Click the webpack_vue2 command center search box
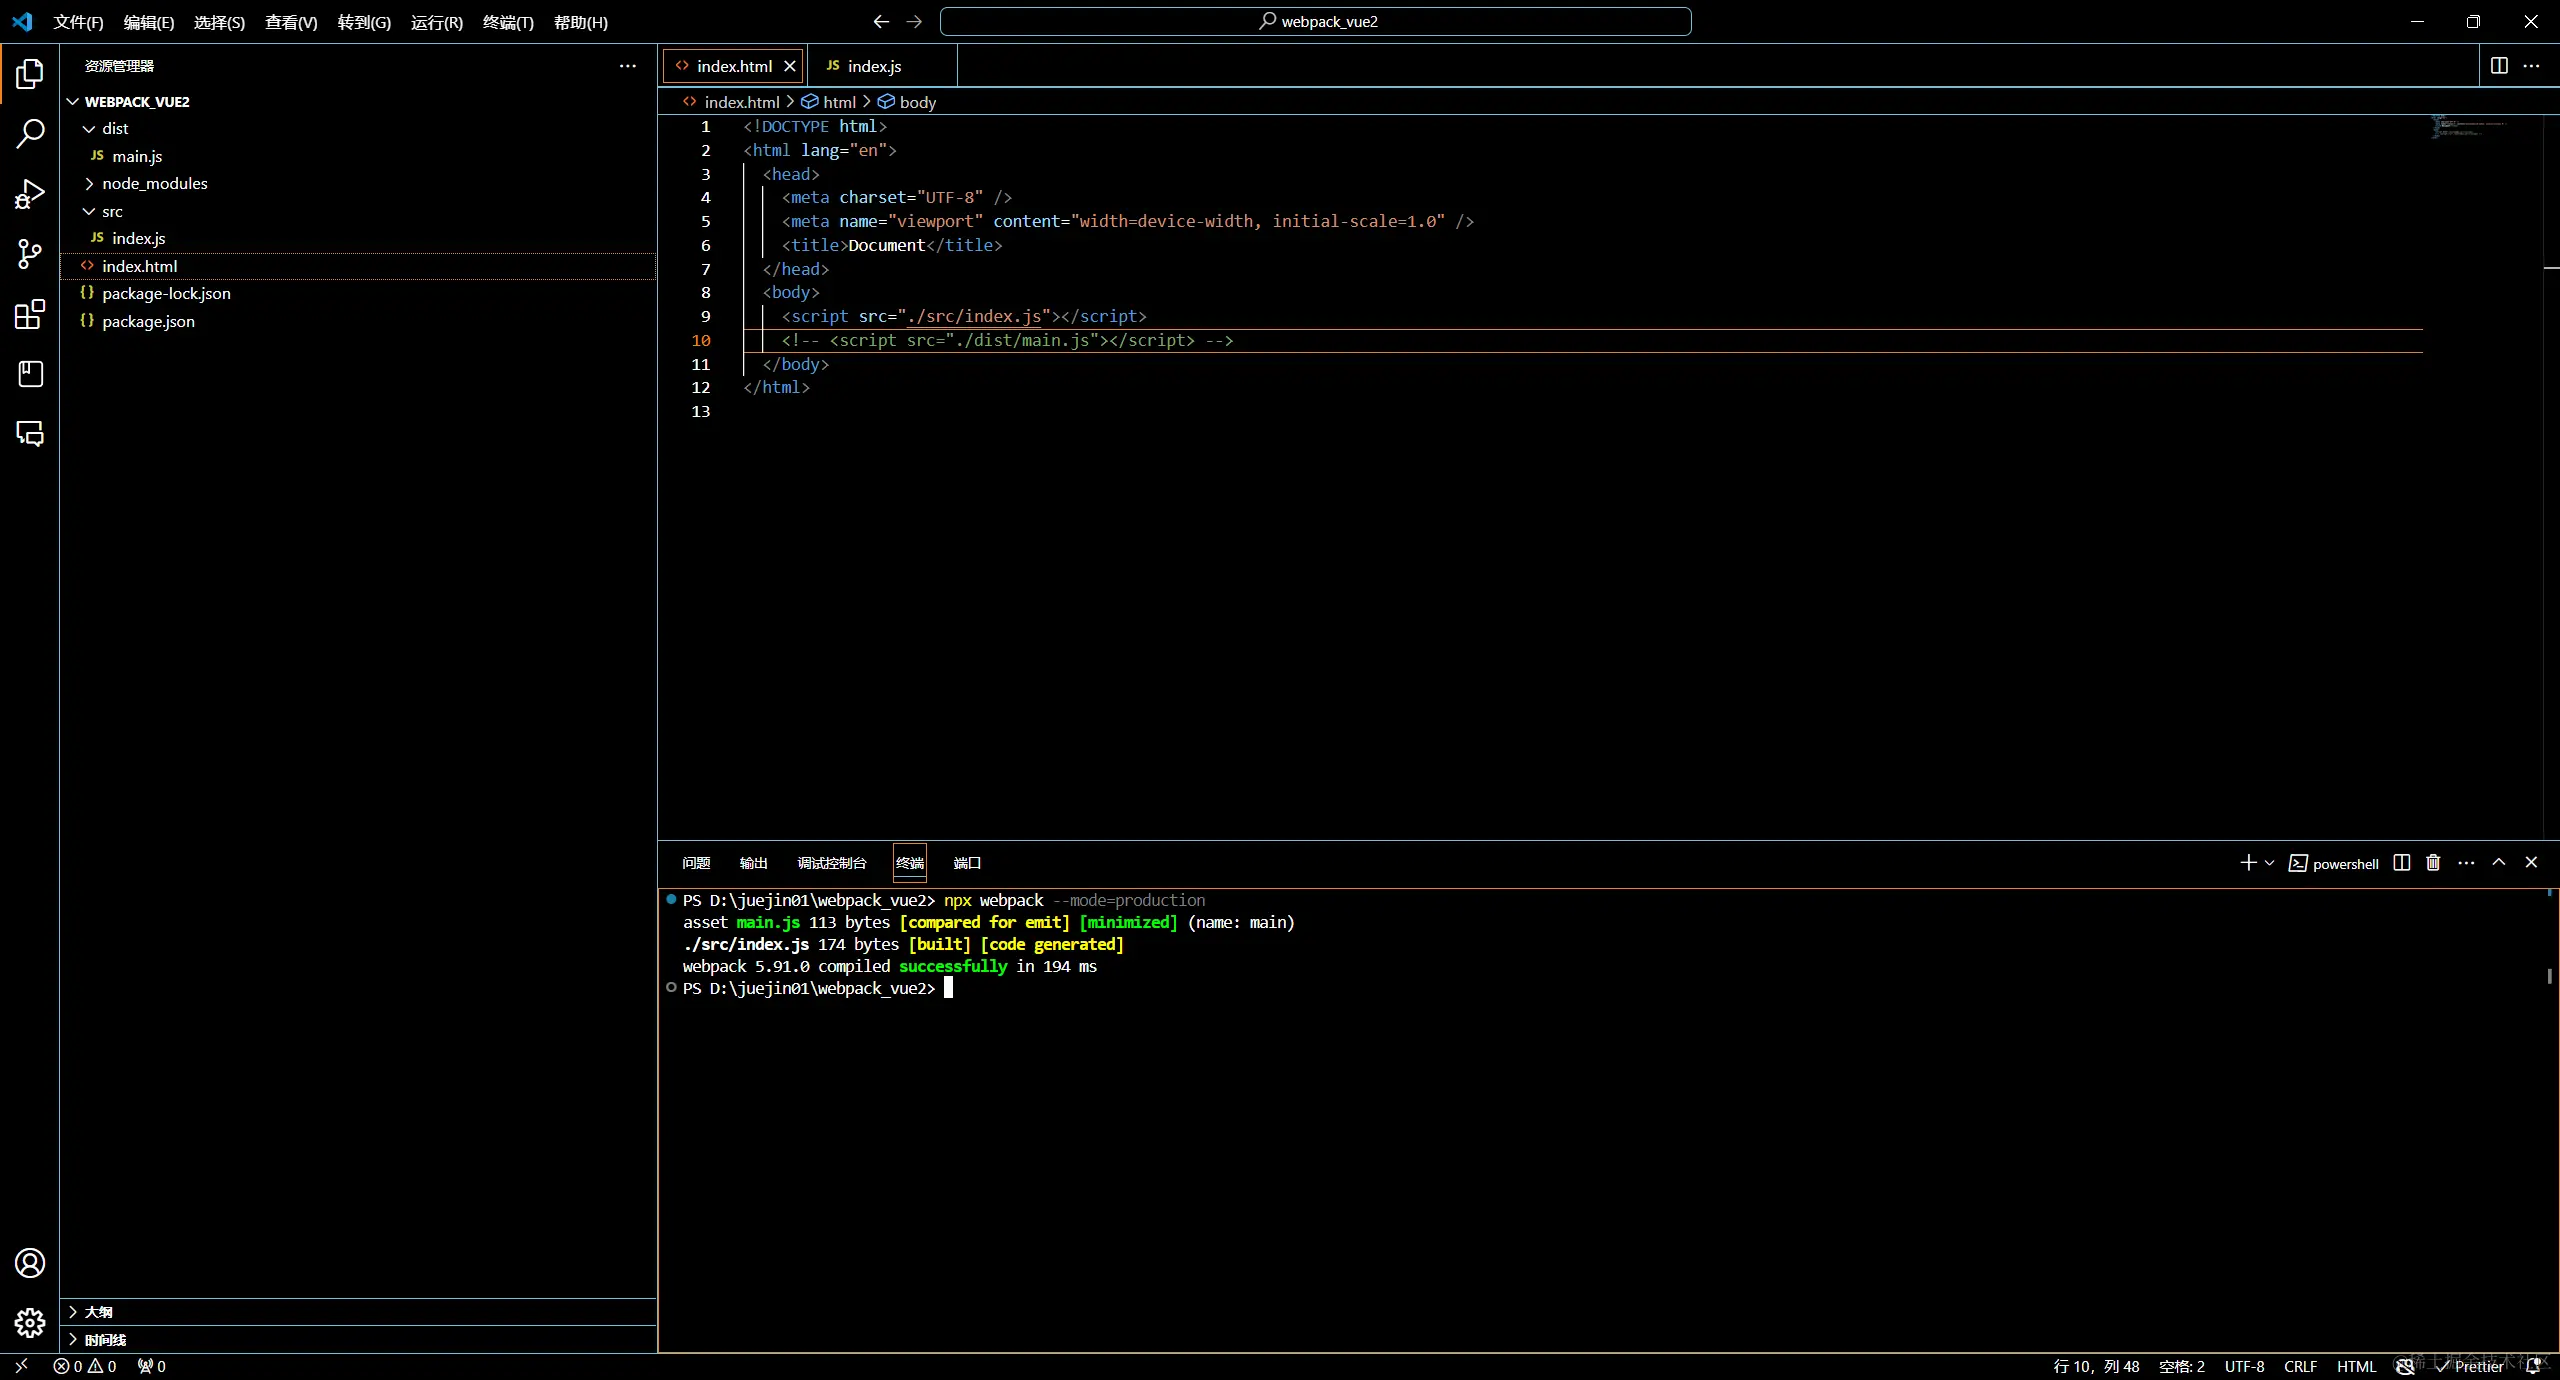Viewport: 2560px width, 1380px height. point(1315,21)
